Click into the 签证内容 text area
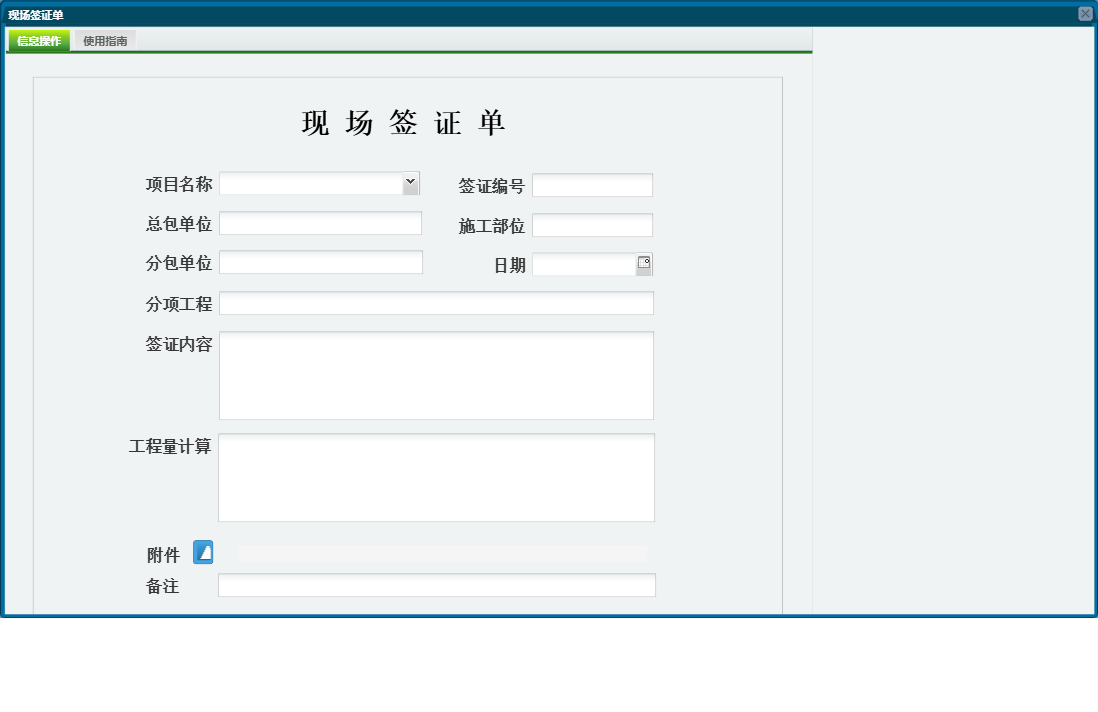Image resolution: width=1098 pixels, height=712 pixels. [436, 375]
